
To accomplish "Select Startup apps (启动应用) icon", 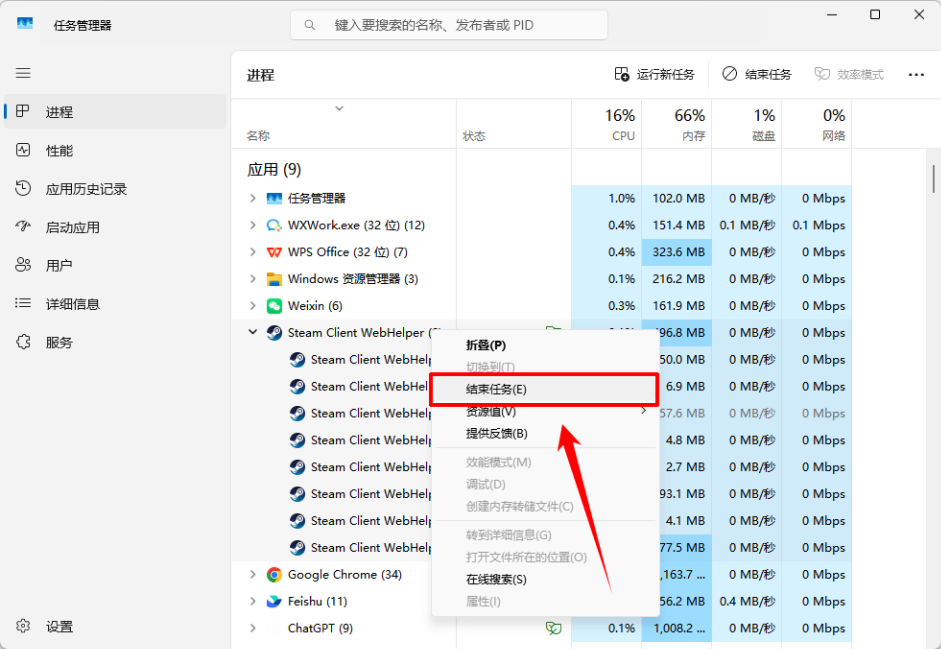I will tap(23, 226).
